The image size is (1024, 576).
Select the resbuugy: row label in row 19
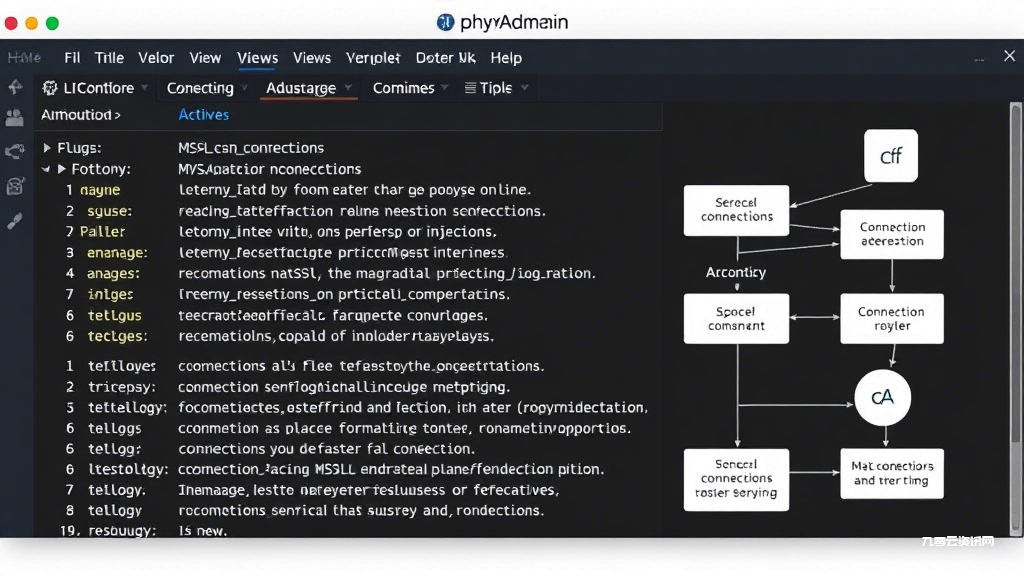pyautogui.click(x=122, y=531)
